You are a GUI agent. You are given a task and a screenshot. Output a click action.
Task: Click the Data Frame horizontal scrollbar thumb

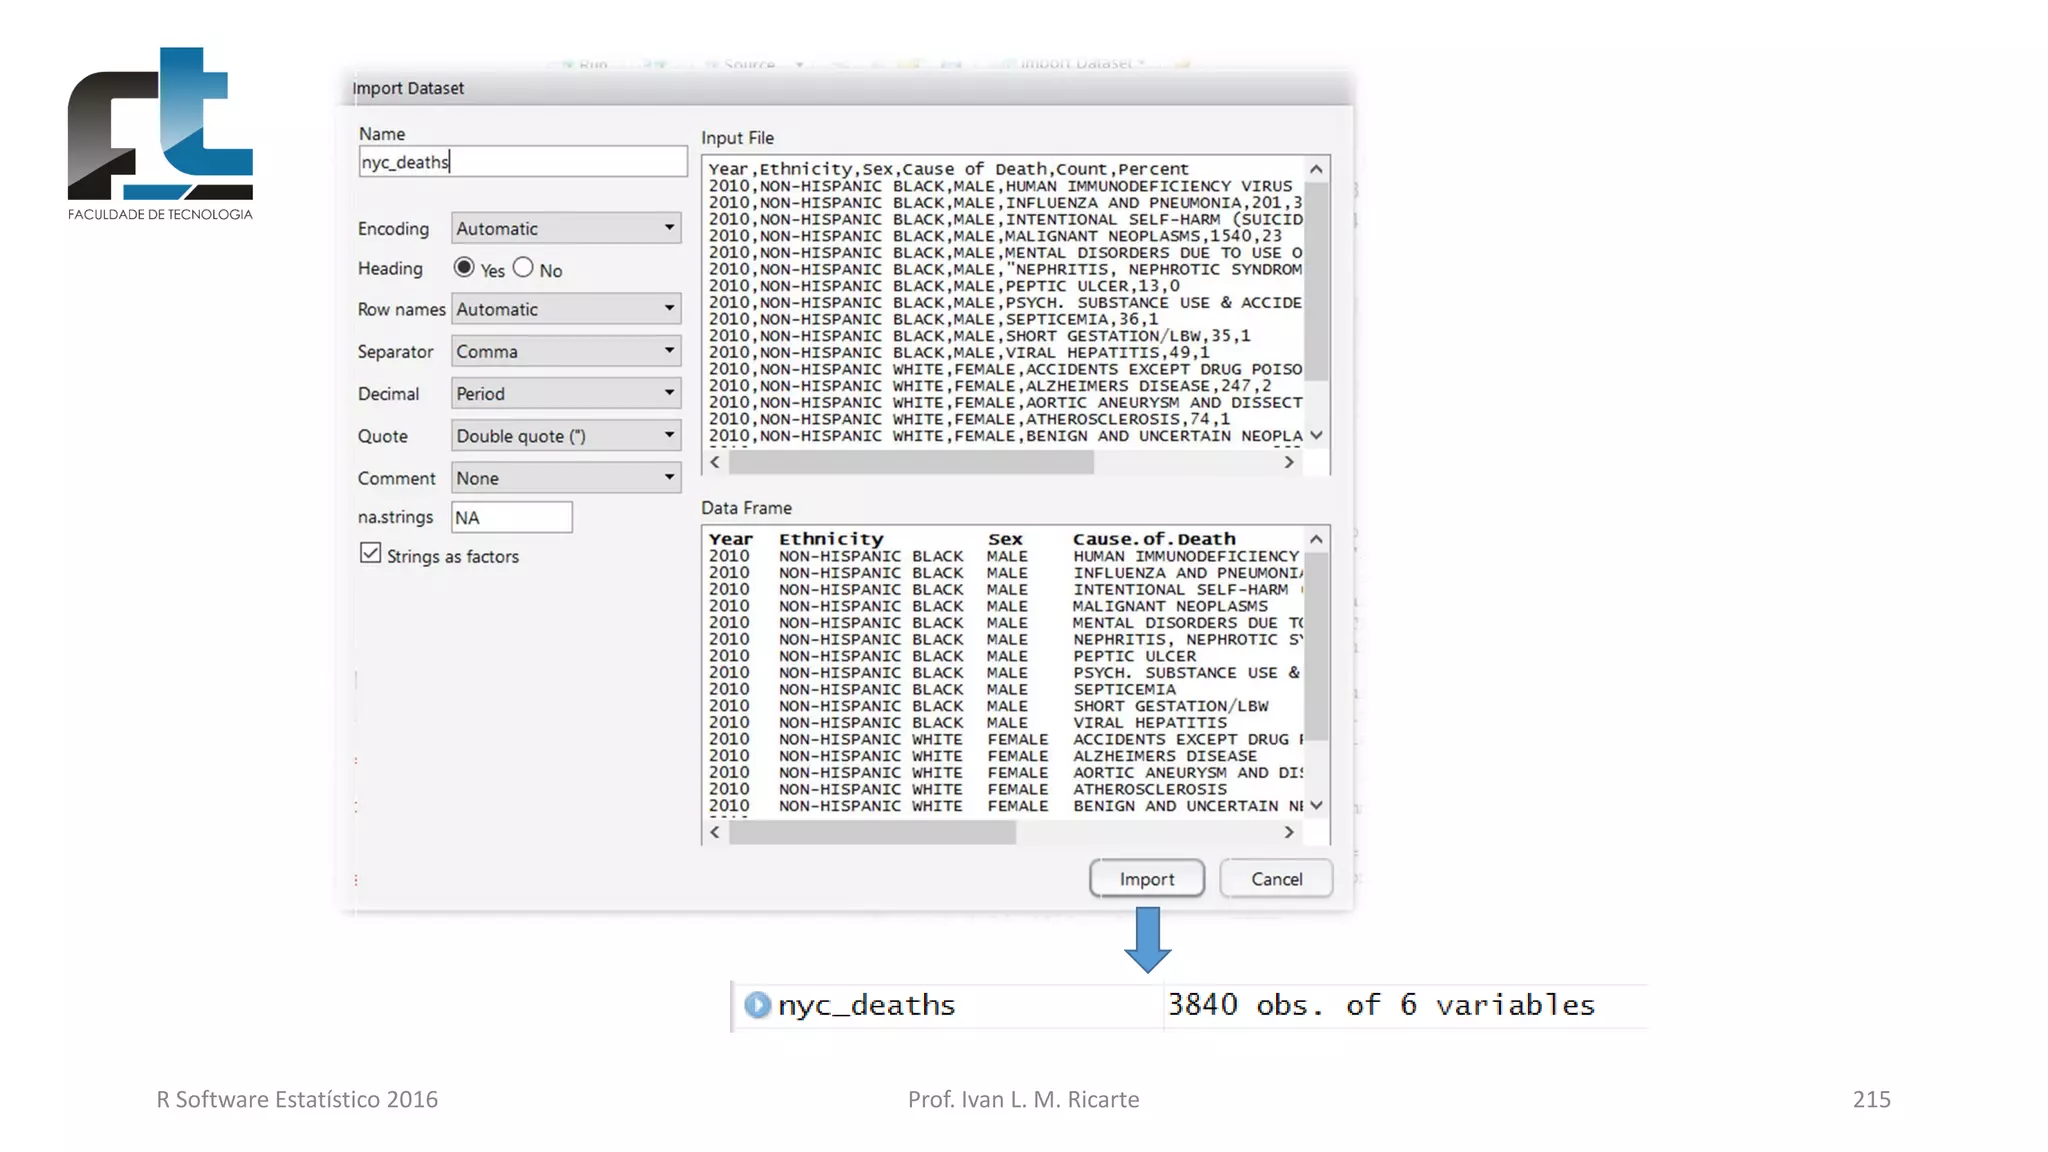point(872,832)
